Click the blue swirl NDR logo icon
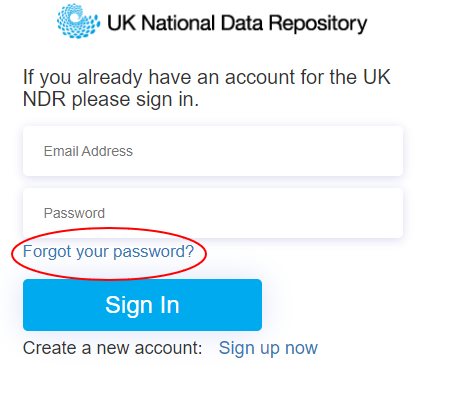The width and height of the screenshot is (455, 403). point(78,21)
